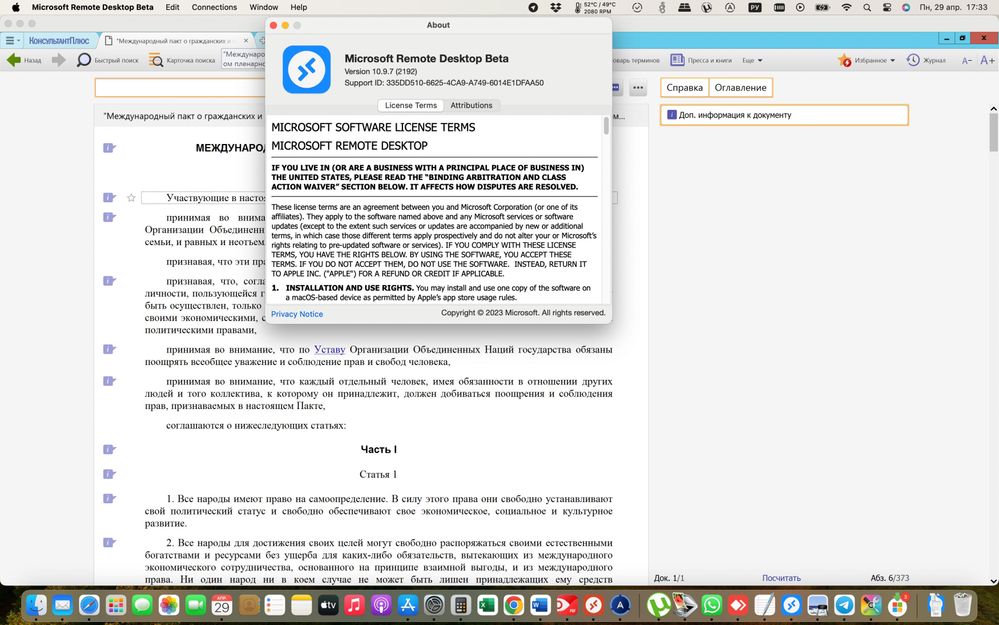Open Microsoft Remote Desktop Beta app menu
Viewport: 999px width, 625px height.
pos(92,8)
